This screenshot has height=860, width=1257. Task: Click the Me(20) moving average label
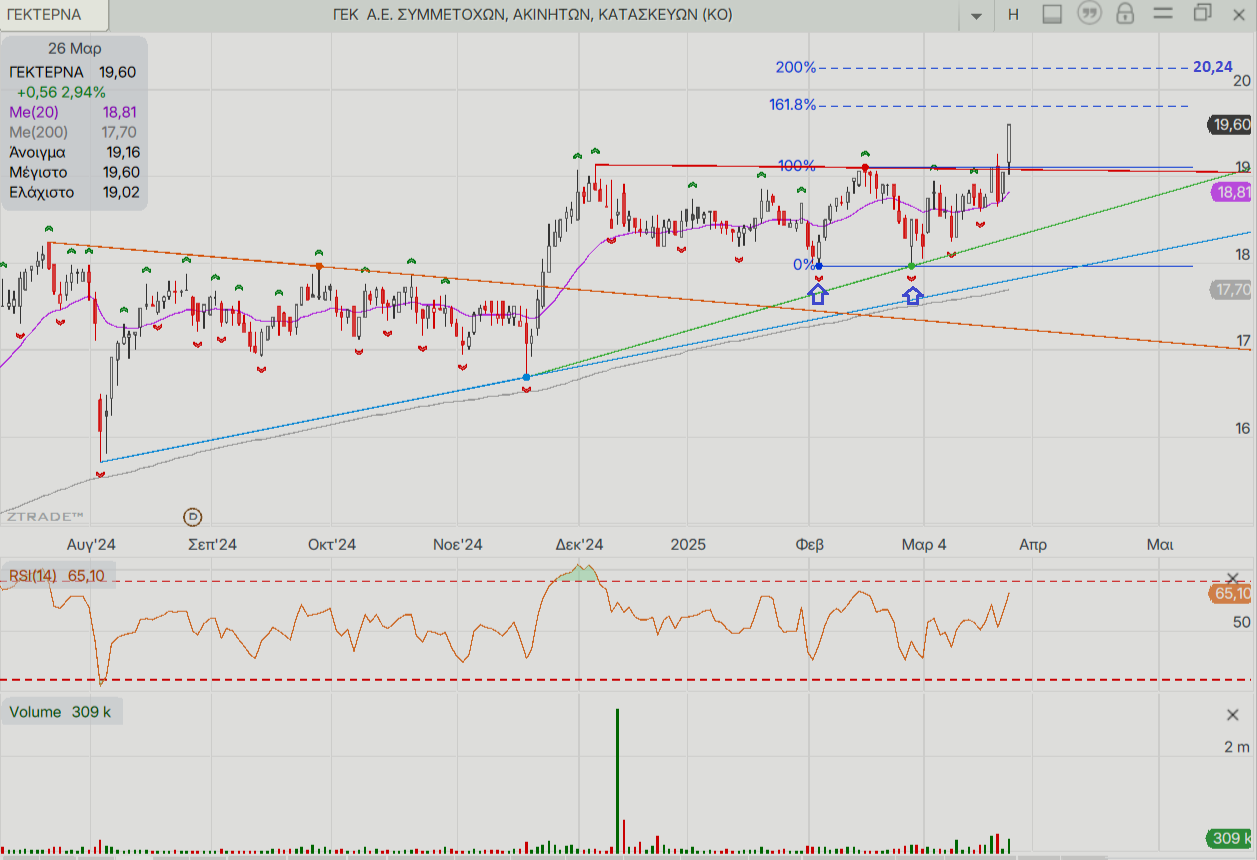pos(35,112)
